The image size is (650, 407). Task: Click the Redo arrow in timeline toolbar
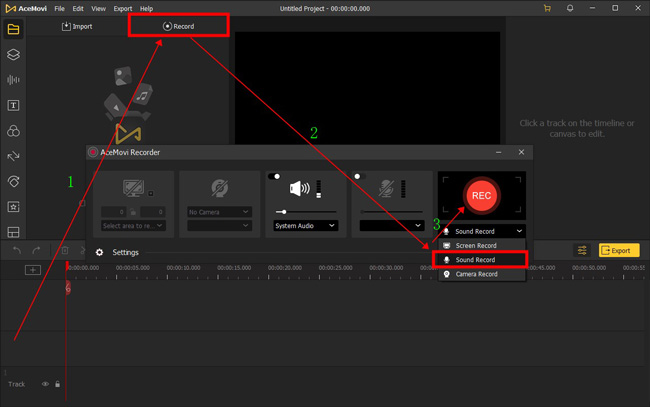point(36,250)
